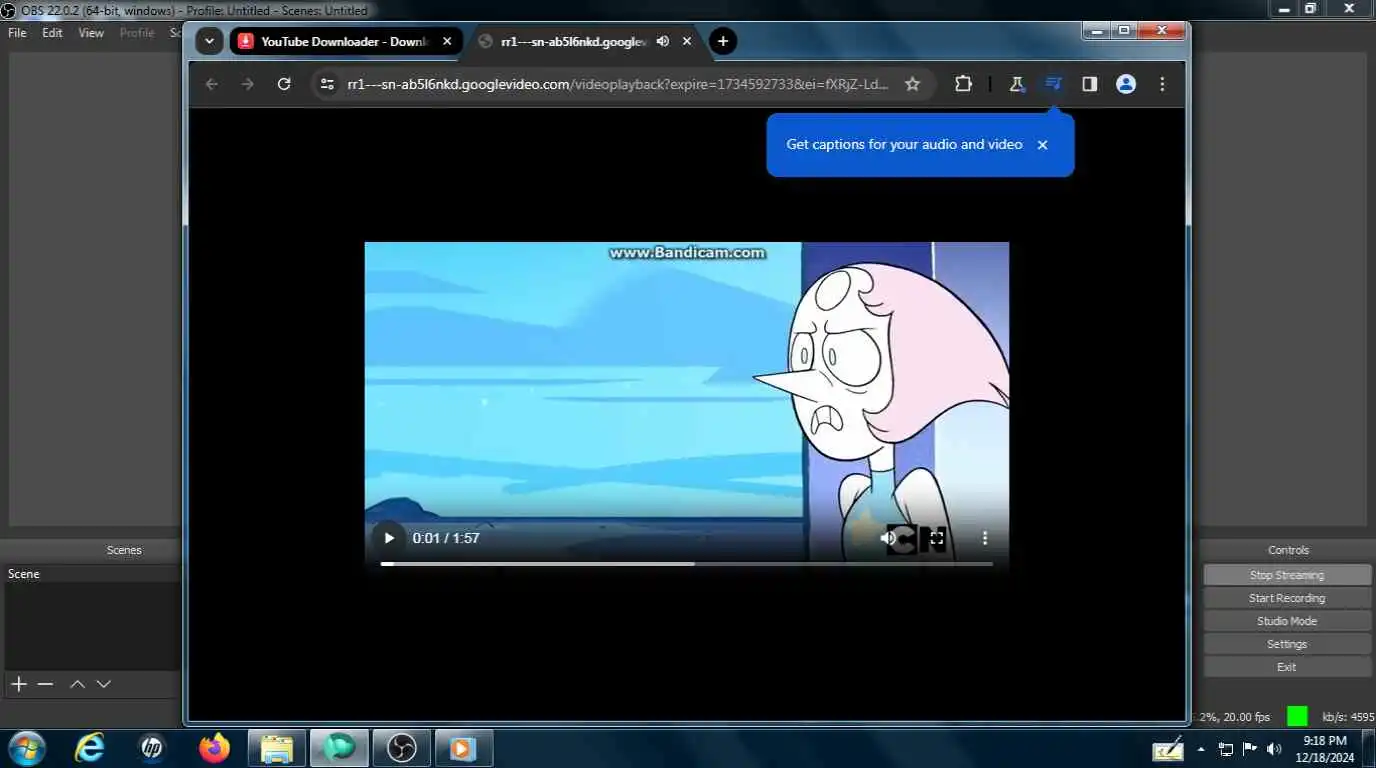Screen dimensions: 1376x768
Task: Open media player taskbar icon
Action: click(x=462, y=747)
